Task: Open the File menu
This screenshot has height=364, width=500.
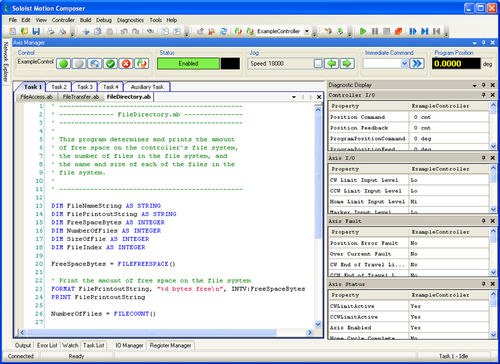Action: pos(13,20)
